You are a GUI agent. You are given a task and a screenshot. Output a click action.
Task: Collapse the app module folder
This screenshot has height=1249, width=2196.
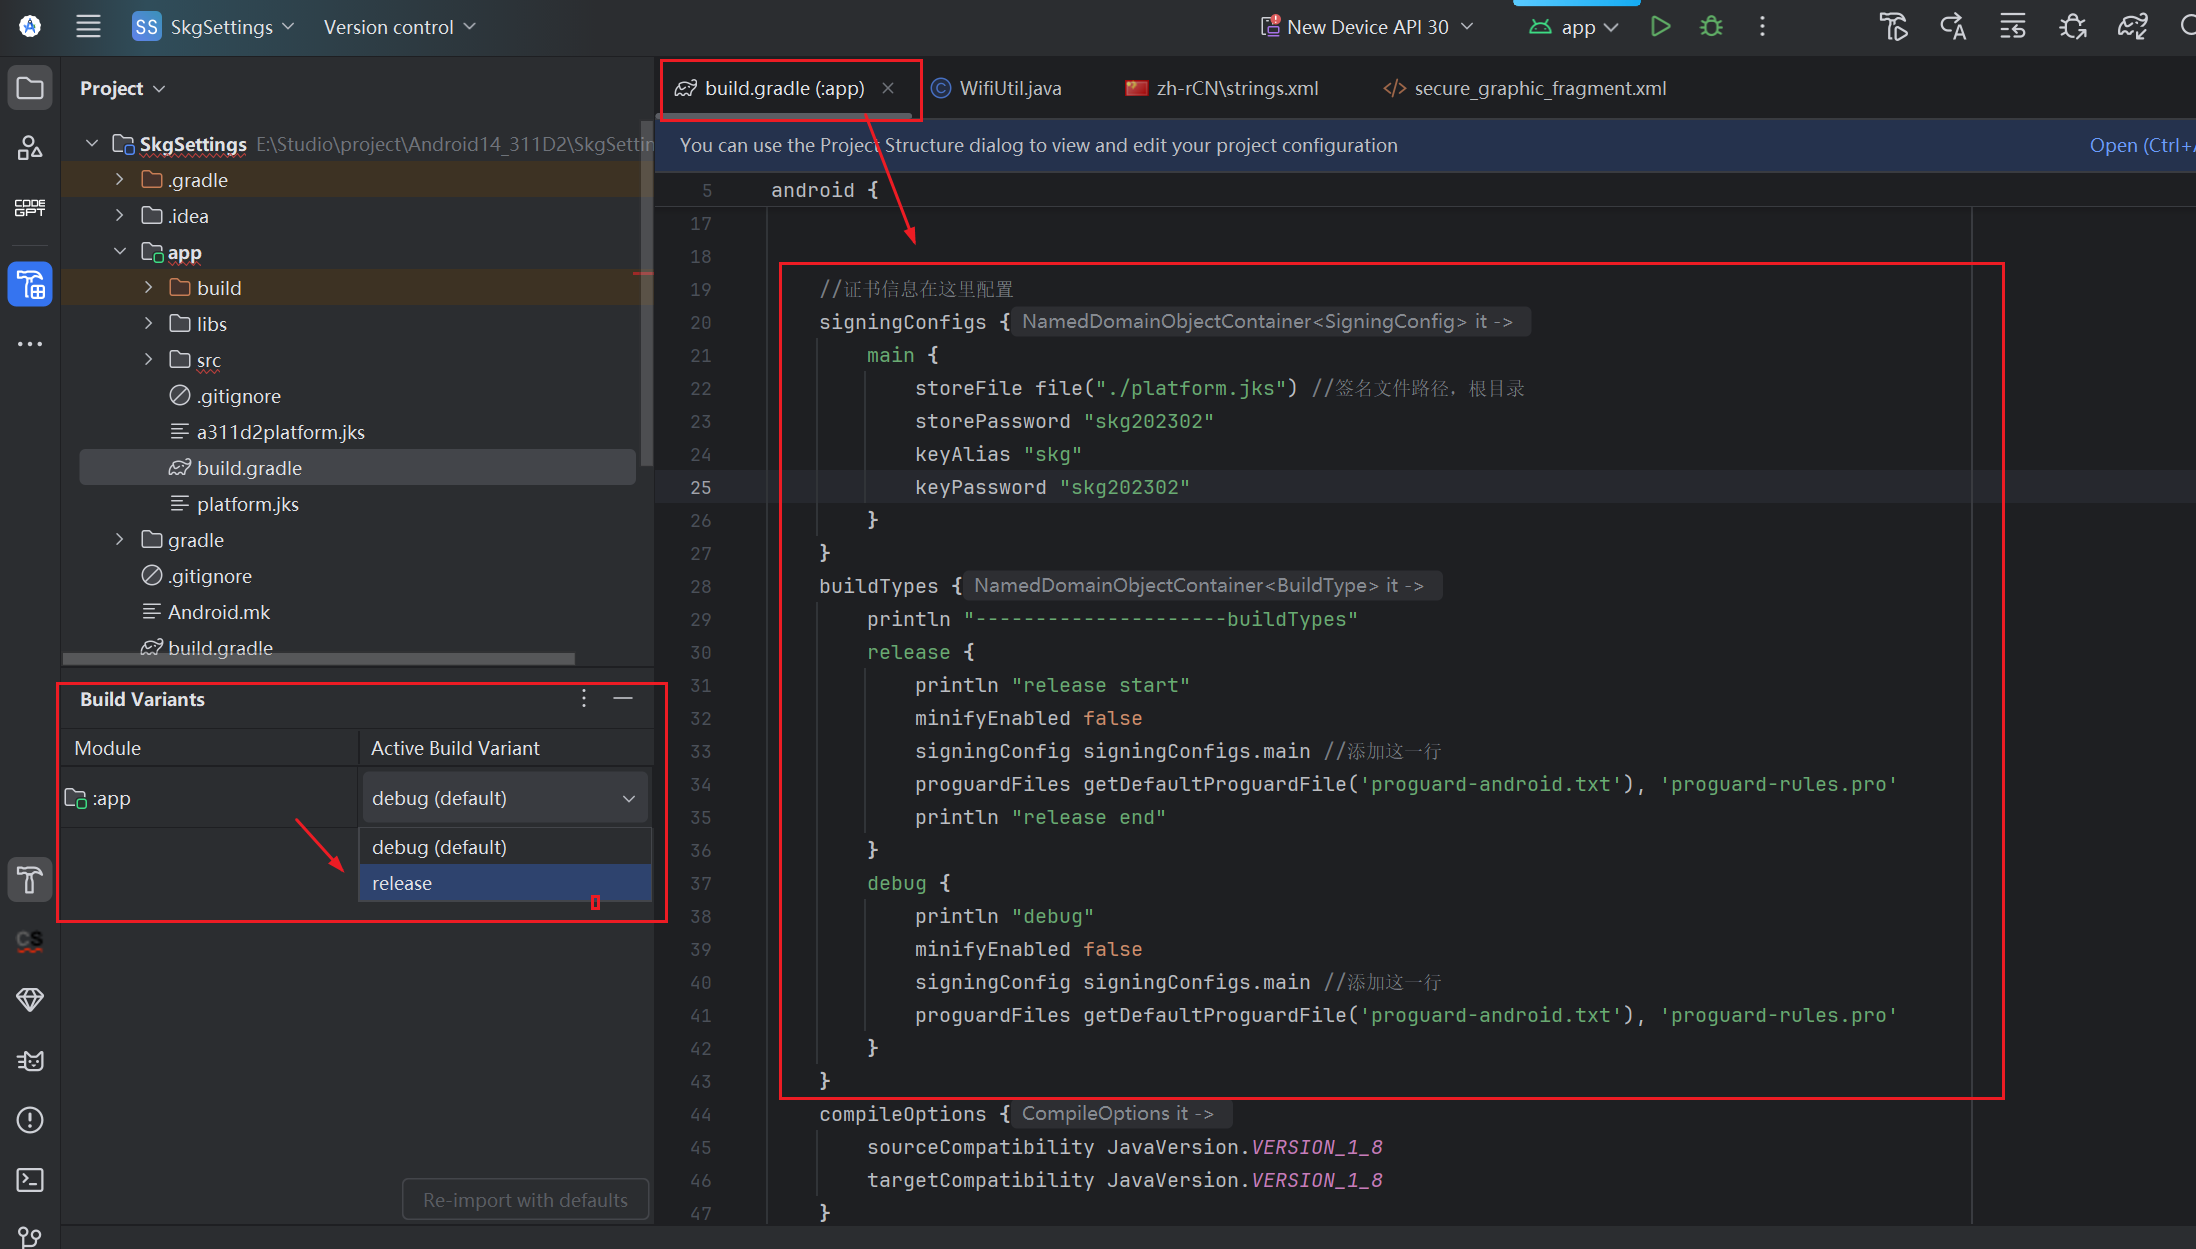pos(120,252)
